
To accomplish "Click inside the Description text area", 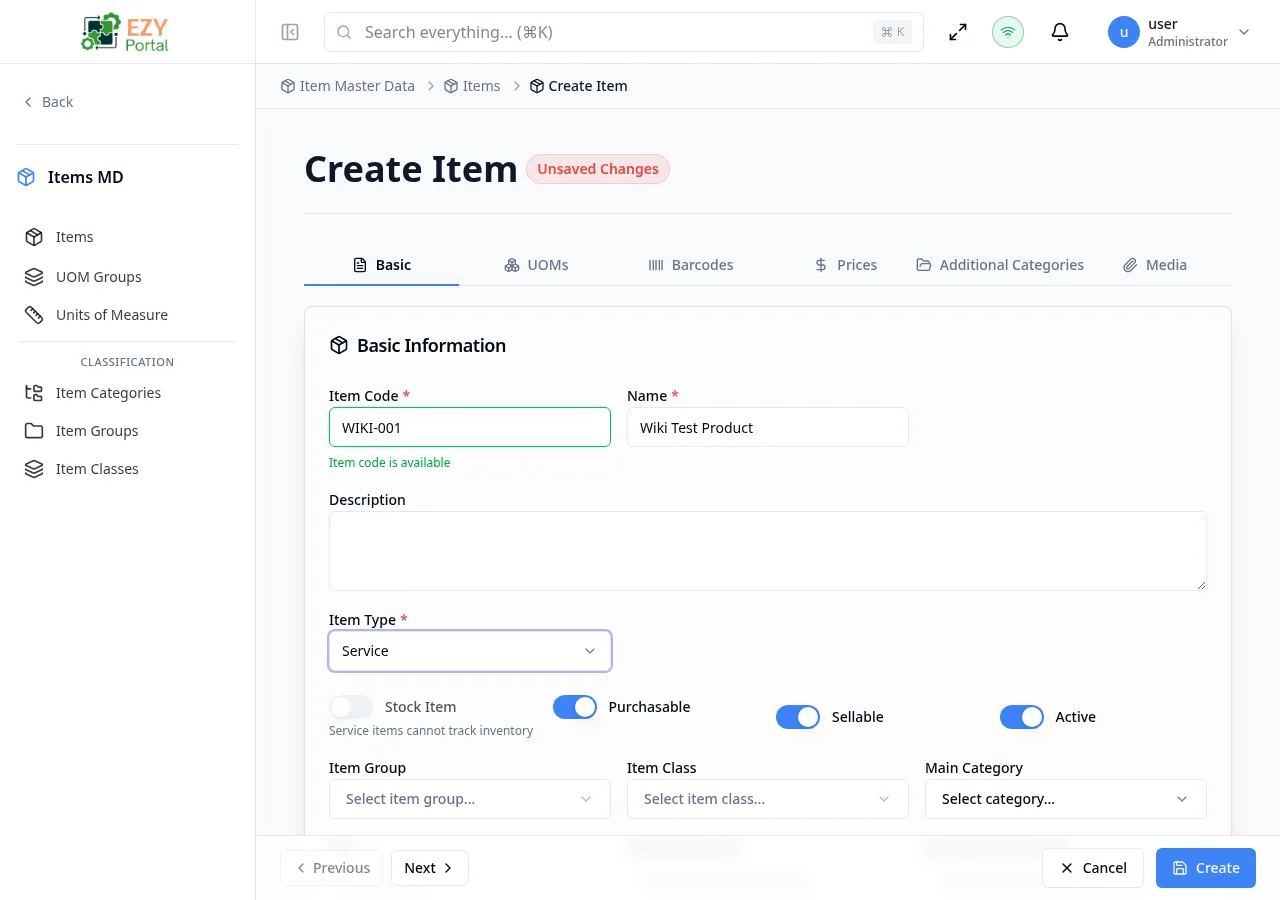I will [767, 550].
